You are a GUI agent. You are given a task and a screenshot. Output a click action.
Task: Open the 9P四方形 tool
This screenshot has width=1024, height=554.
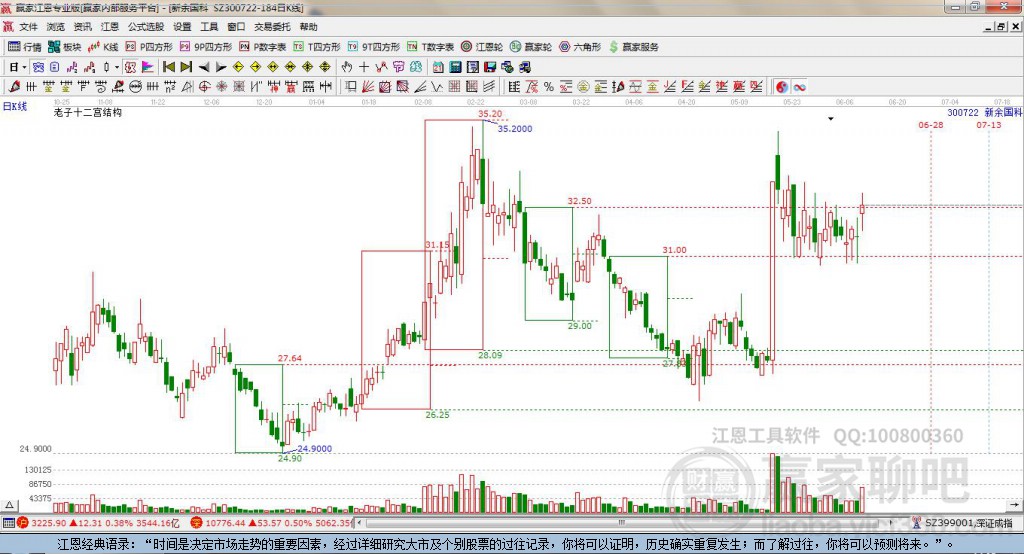pos(206,47)
